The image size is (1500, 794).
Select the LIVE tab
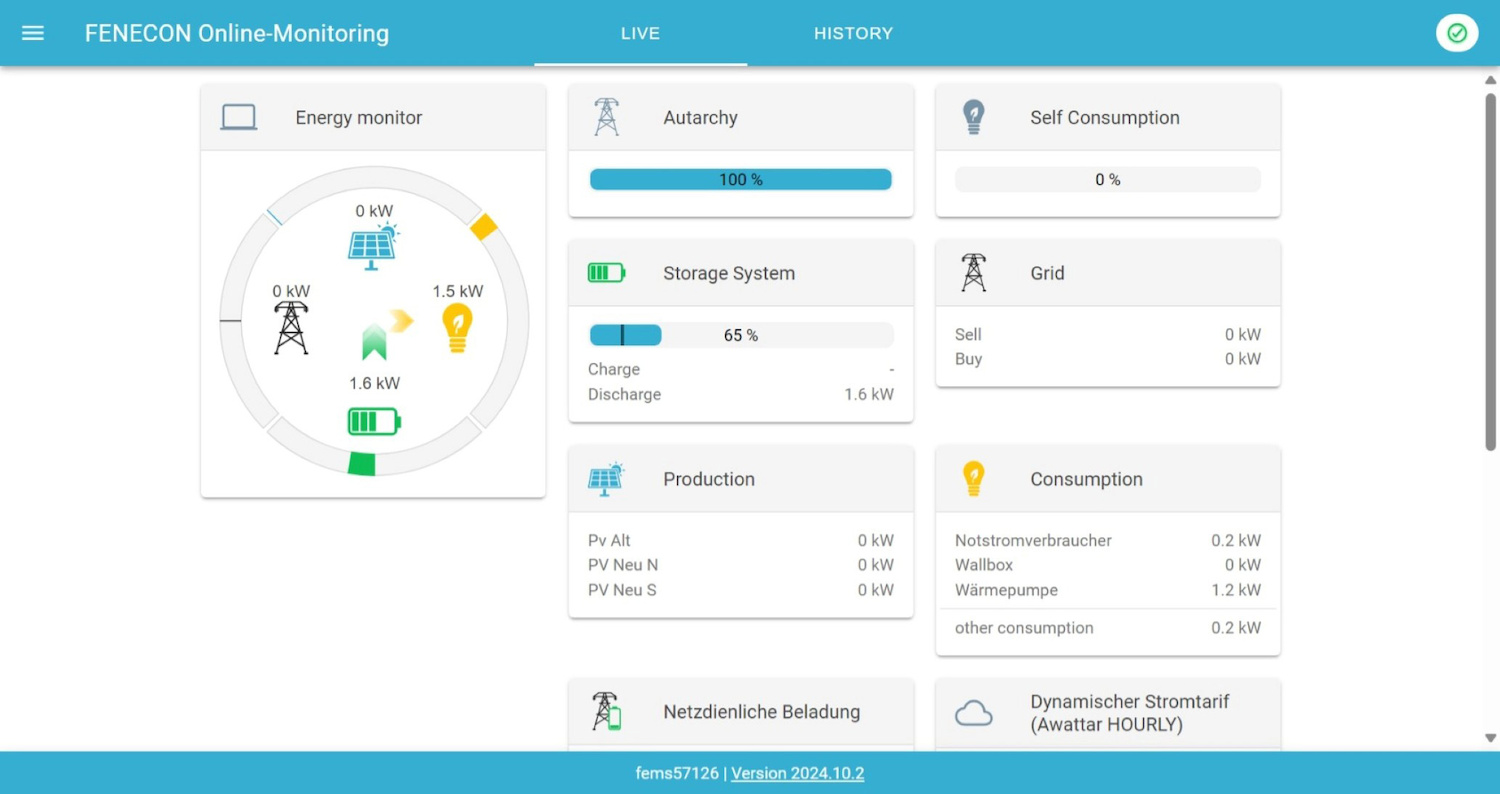640,33
